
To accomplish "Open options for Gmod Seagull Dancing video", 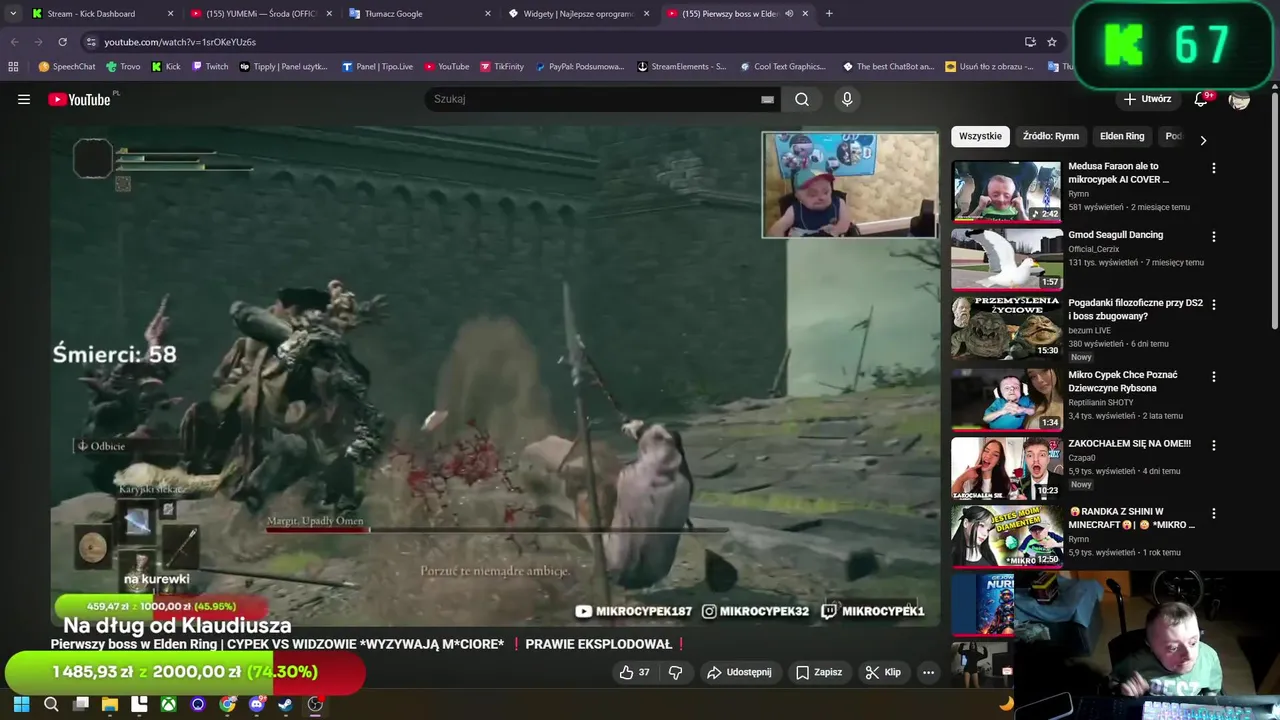I will click(1214, 237).
